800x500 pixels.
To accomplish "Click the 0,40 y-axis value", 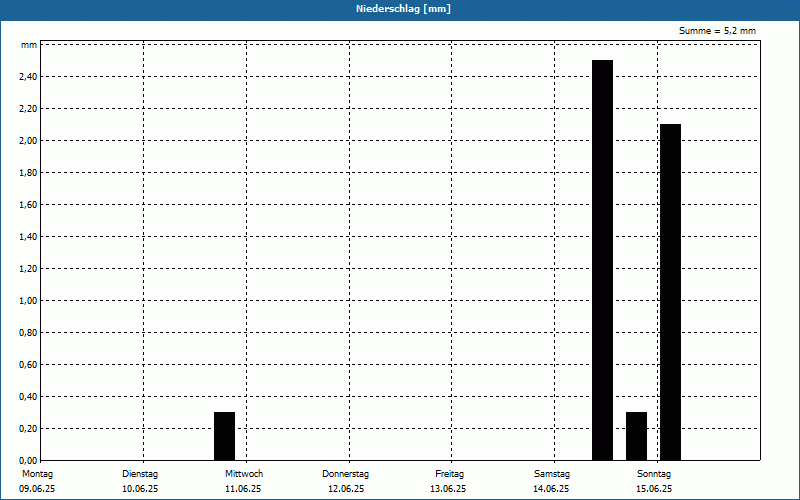I will [x=28, y=397].
